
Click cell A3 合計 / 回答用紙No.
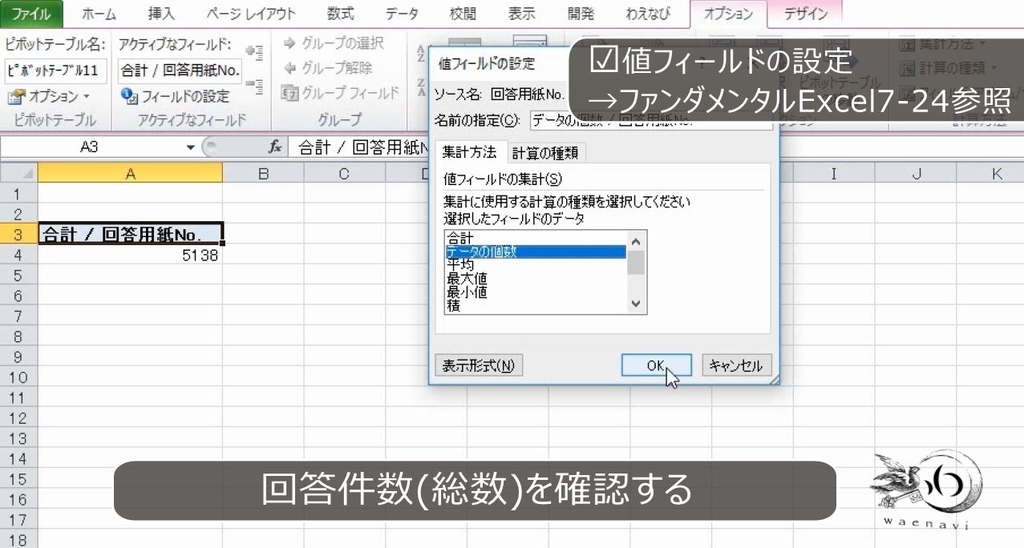pos(130,234)
